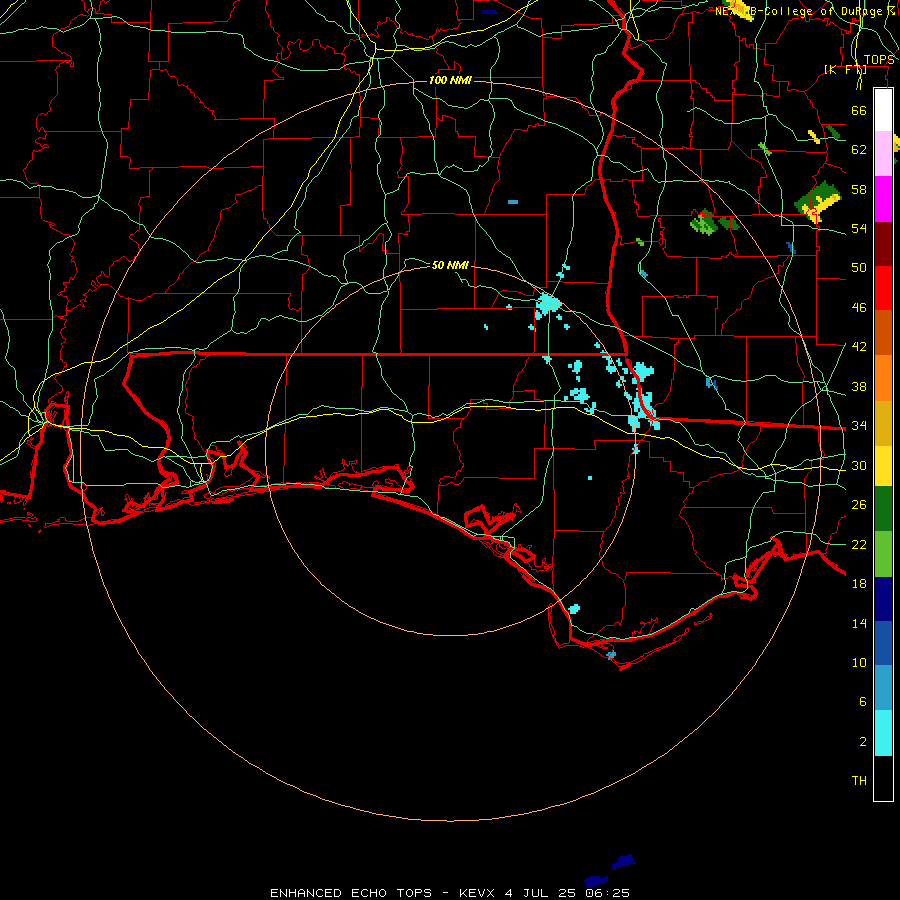Click the 10 legend value
The image size is (900, 900).
click(x=859, y=662)
